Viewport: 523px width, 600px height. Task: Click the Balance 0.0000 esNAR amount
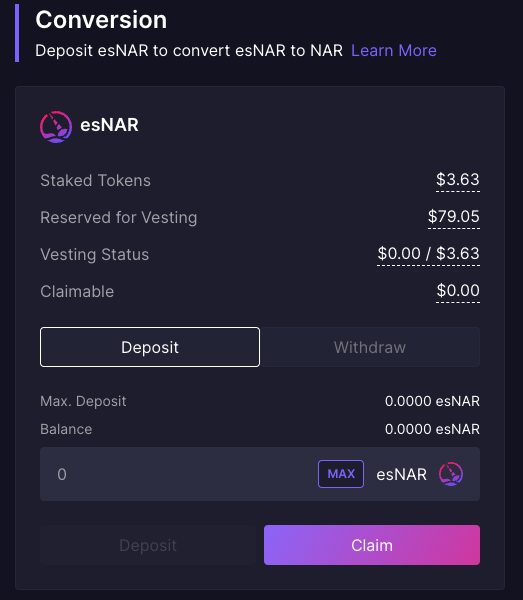point(432,429)
